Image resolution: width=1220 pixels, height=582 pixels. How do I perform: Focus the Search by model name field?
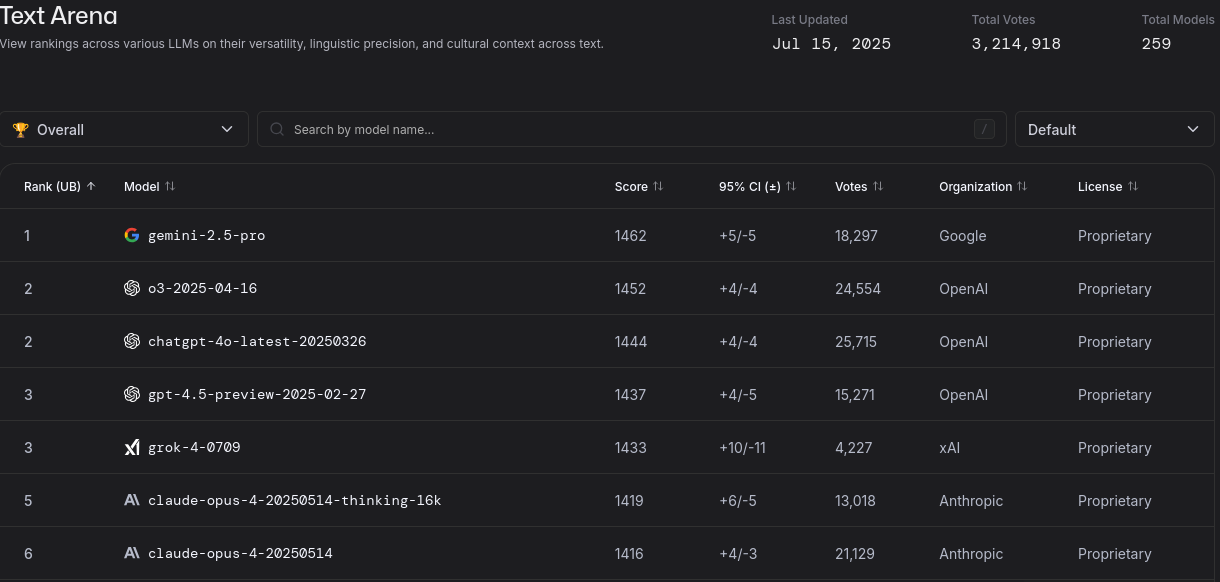[x=620, y=130]
